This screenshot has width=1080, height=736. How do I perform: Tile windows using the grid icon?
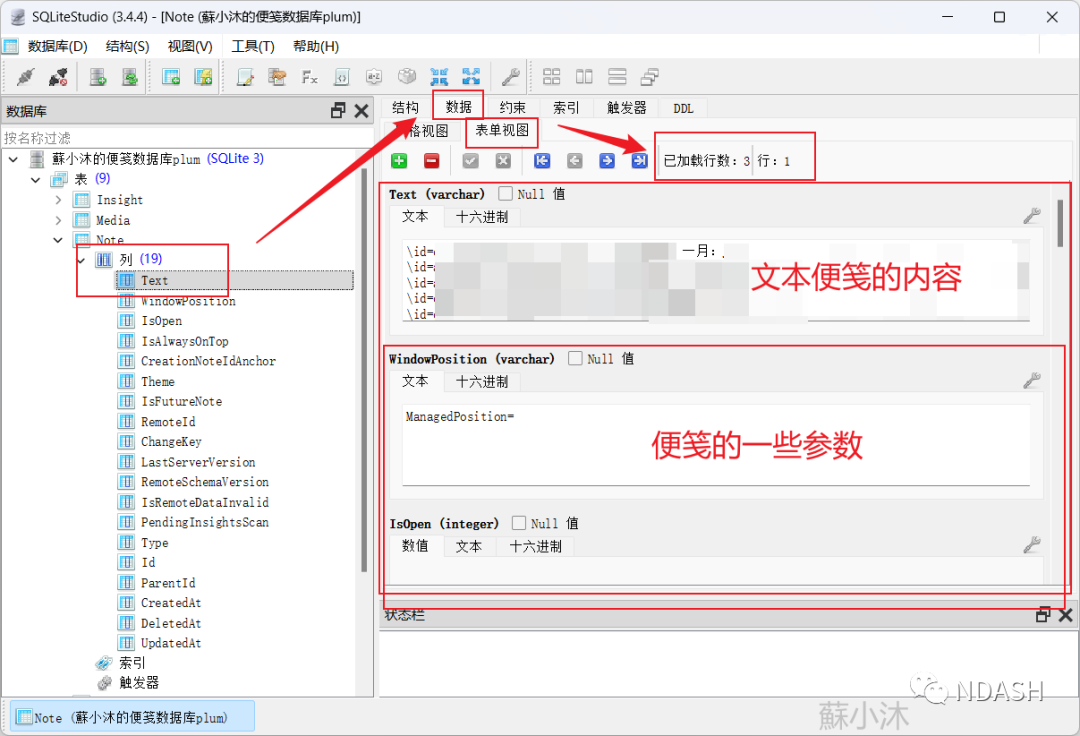[x=552, y=76]
